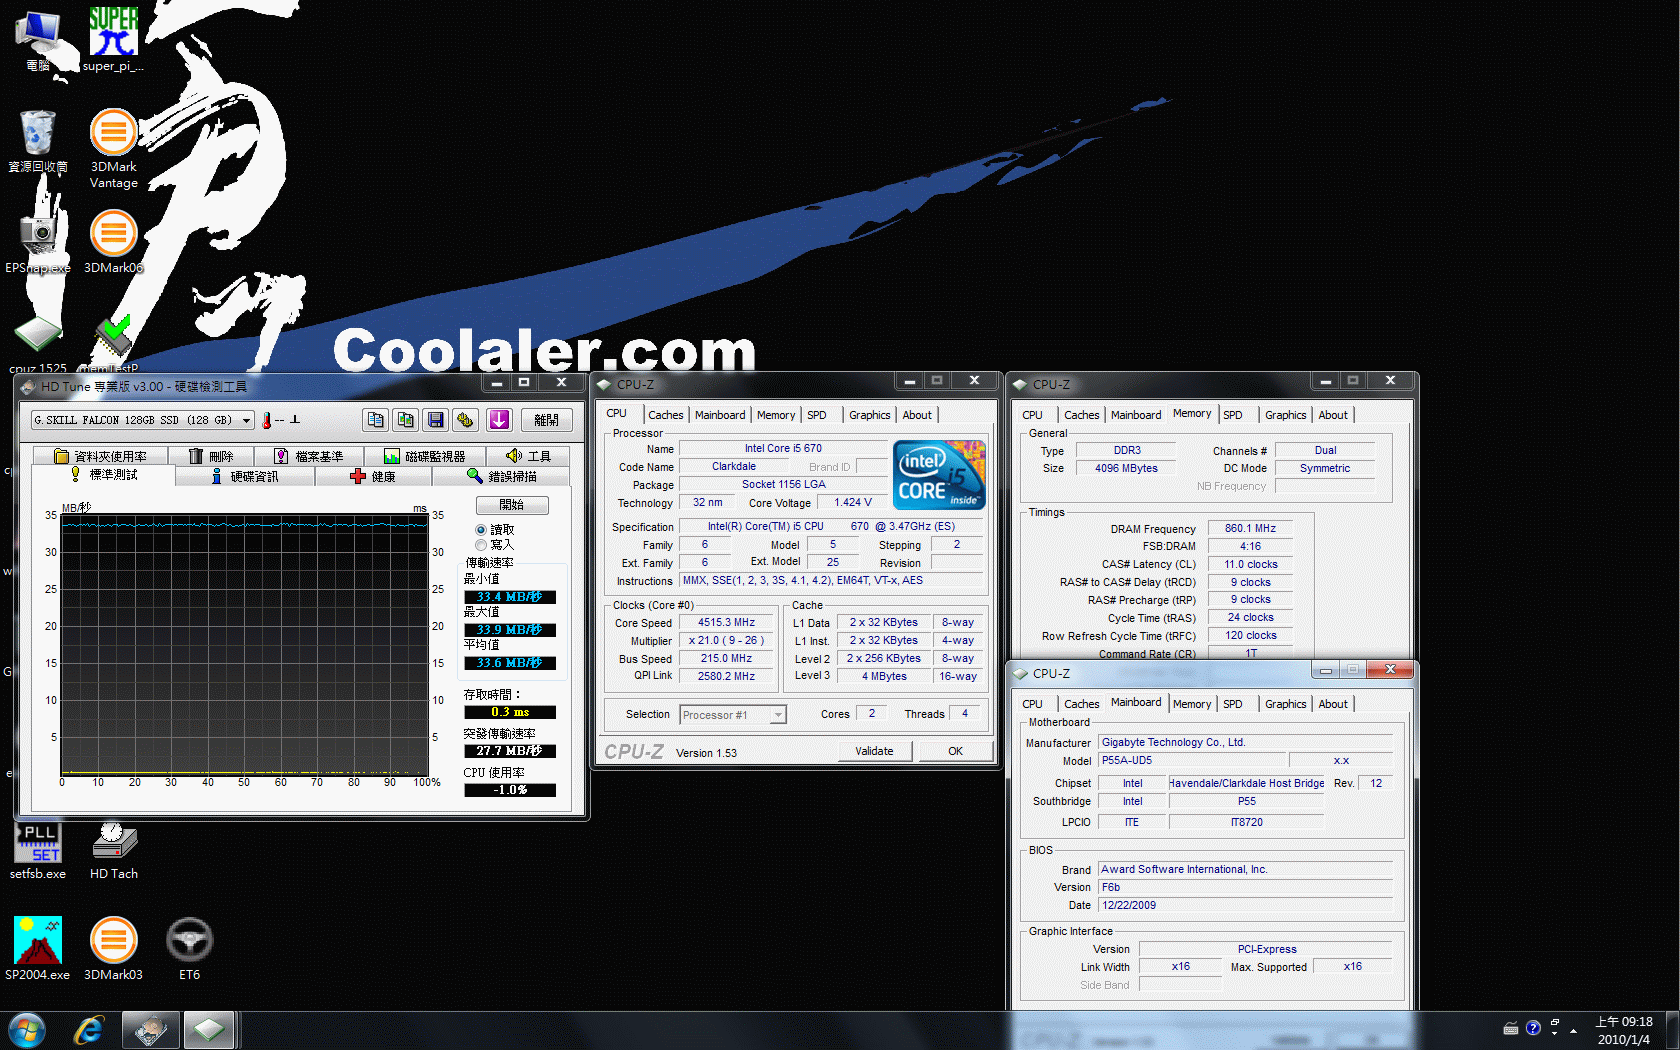1680x1050 pixels.
Task: Open the Computer desktop icon
Action: tap(38, 40)
